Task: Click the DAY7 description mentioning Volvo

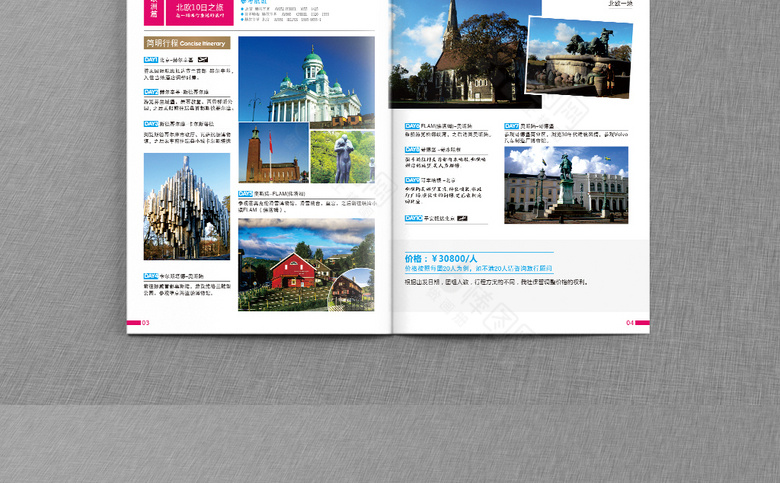Action: click(x=566, y=137)
